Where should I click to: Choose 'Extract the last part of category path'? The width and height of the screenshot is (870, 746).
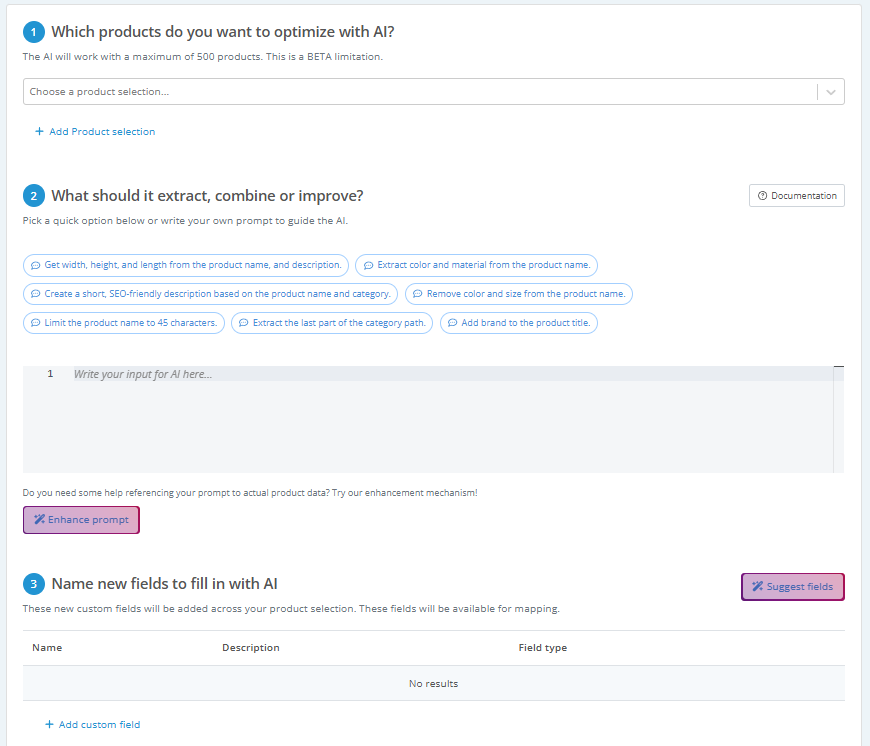tap(332, 323)
